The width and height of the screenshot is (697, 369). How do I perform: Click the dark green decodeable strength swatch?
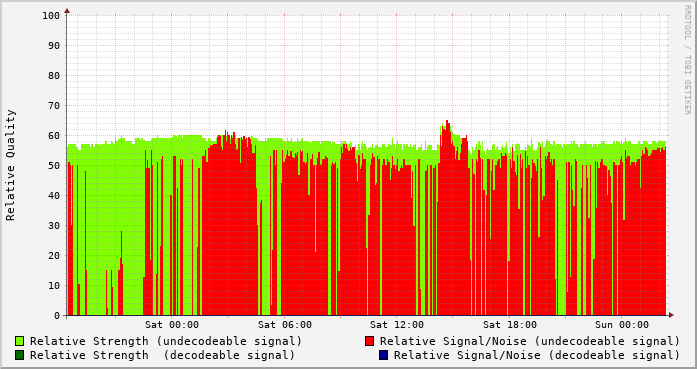click(x=20, y=355)
